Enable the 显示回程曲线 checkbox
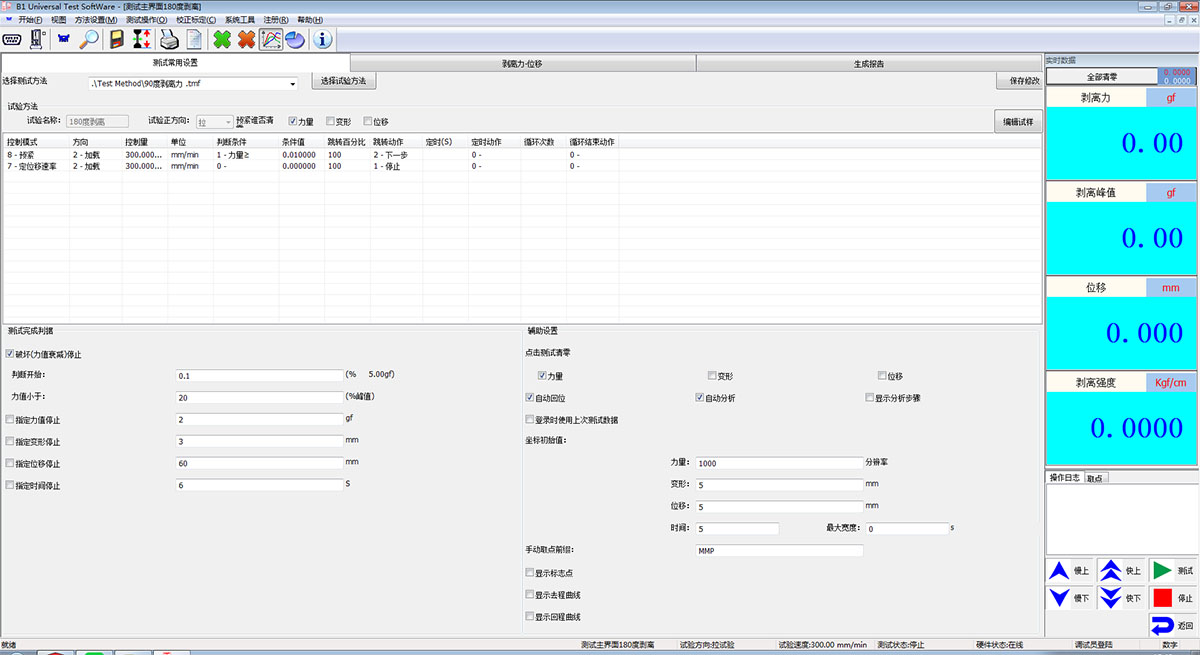 coord(530,617)
